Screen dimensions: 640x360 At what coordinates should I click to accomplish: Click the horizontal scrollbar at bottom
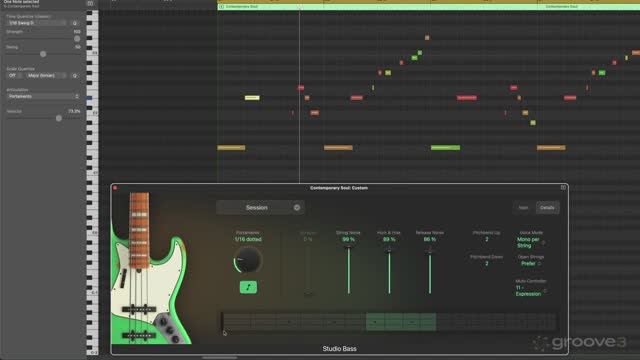(220, 358)
